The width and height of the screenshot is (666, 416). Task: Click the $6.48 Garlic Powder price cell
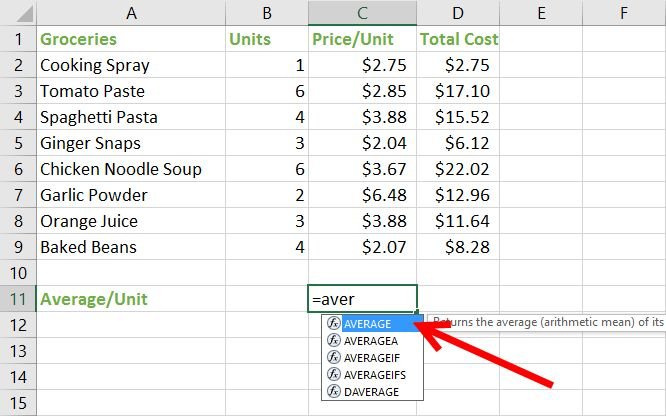click(362, 195)
